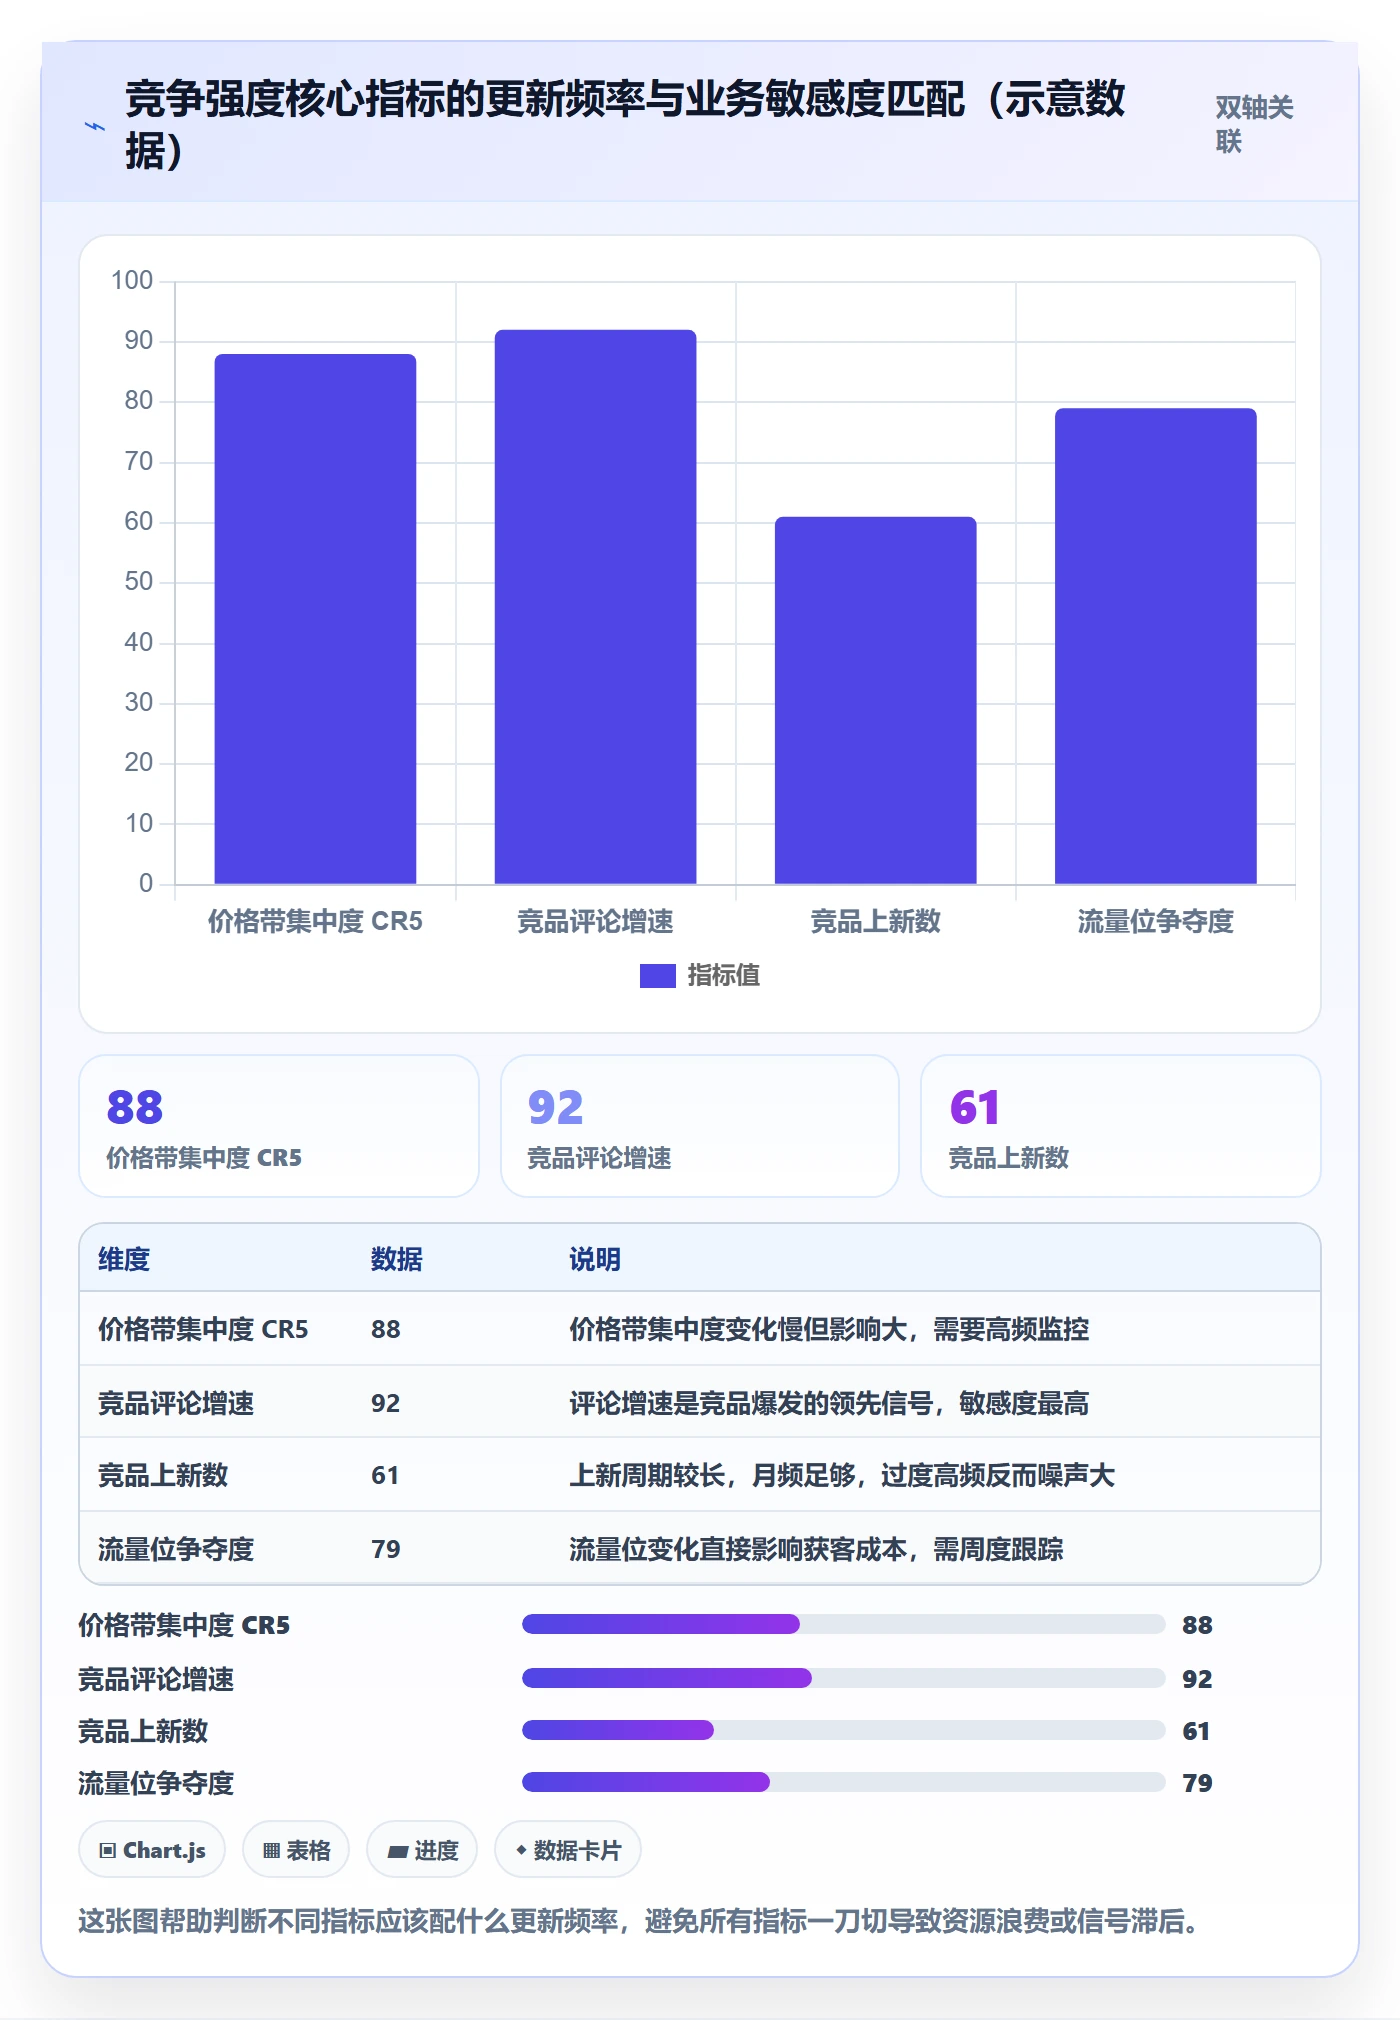Click the 指标值 legend label
This screenshot has width=1400, height=2020.
point(723,975)
